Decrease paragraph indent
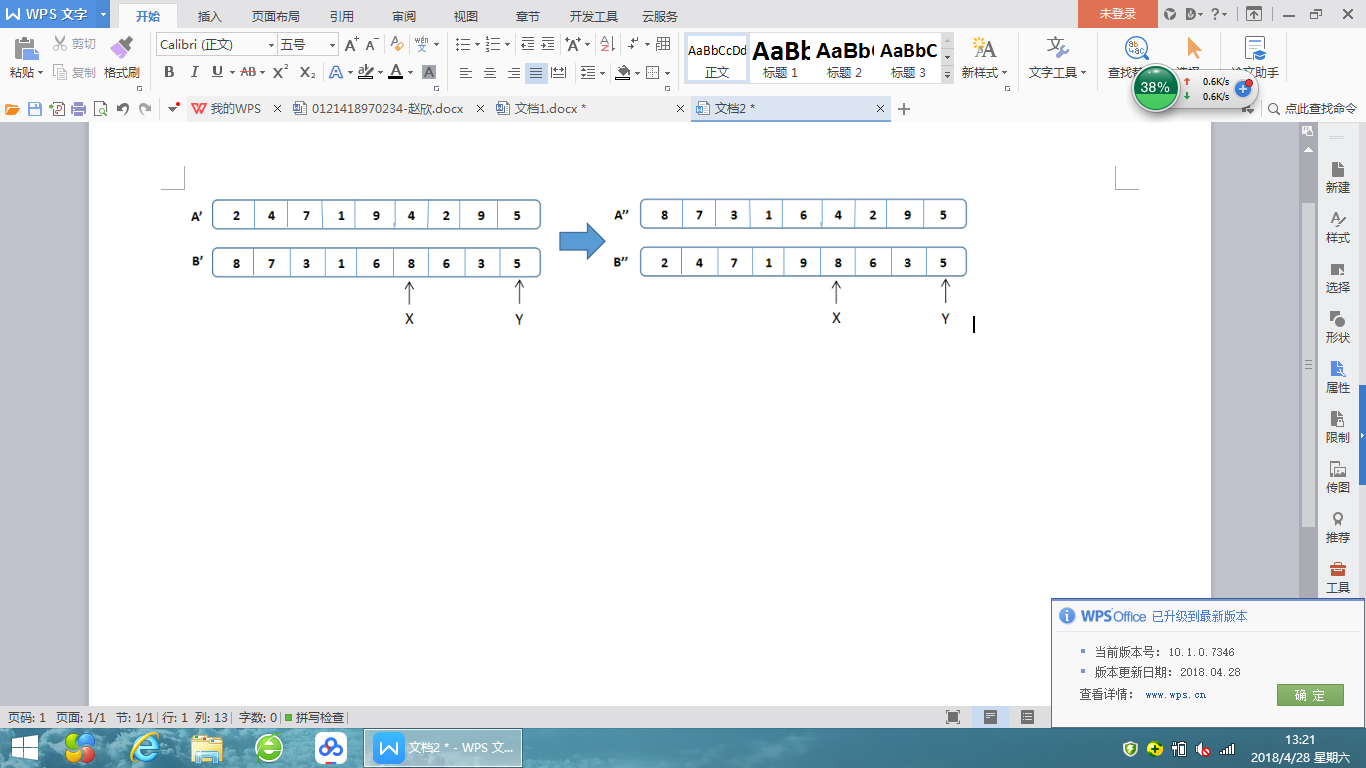 click(528, 44)
